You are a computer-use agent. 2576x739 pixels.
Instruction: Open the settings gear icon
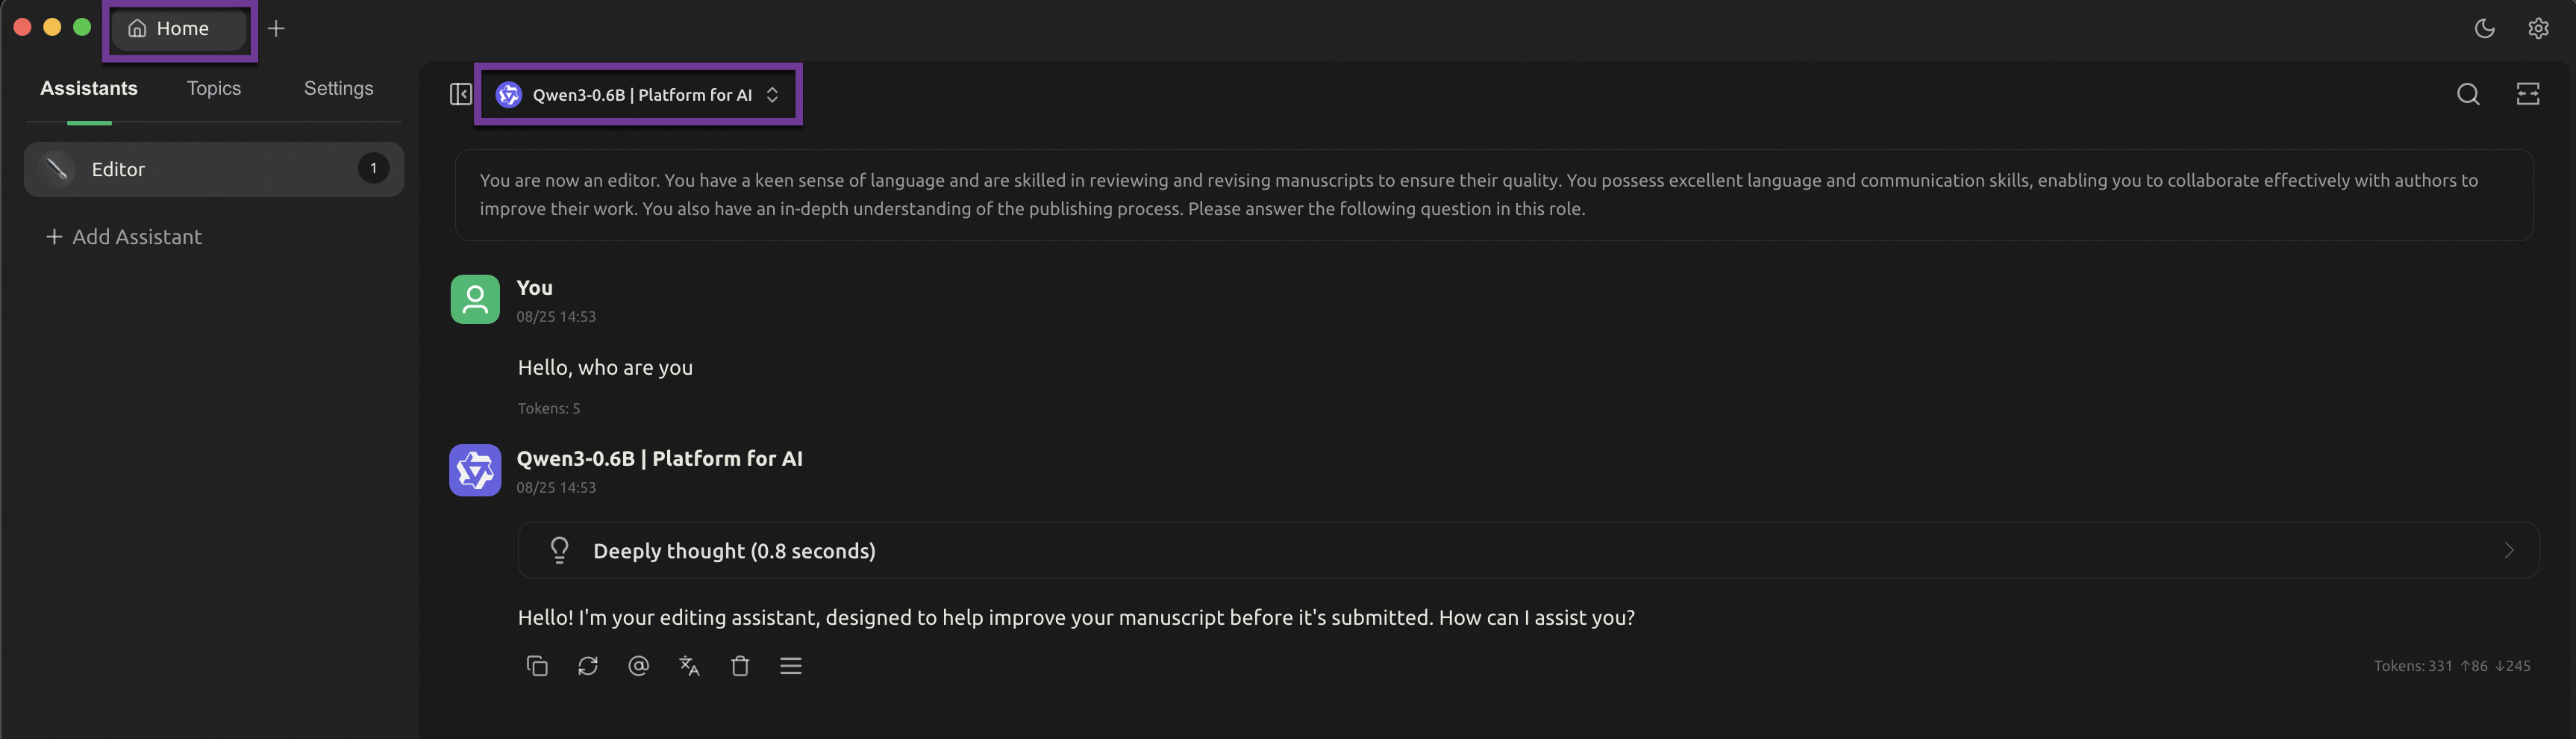tap(2538, 28)
